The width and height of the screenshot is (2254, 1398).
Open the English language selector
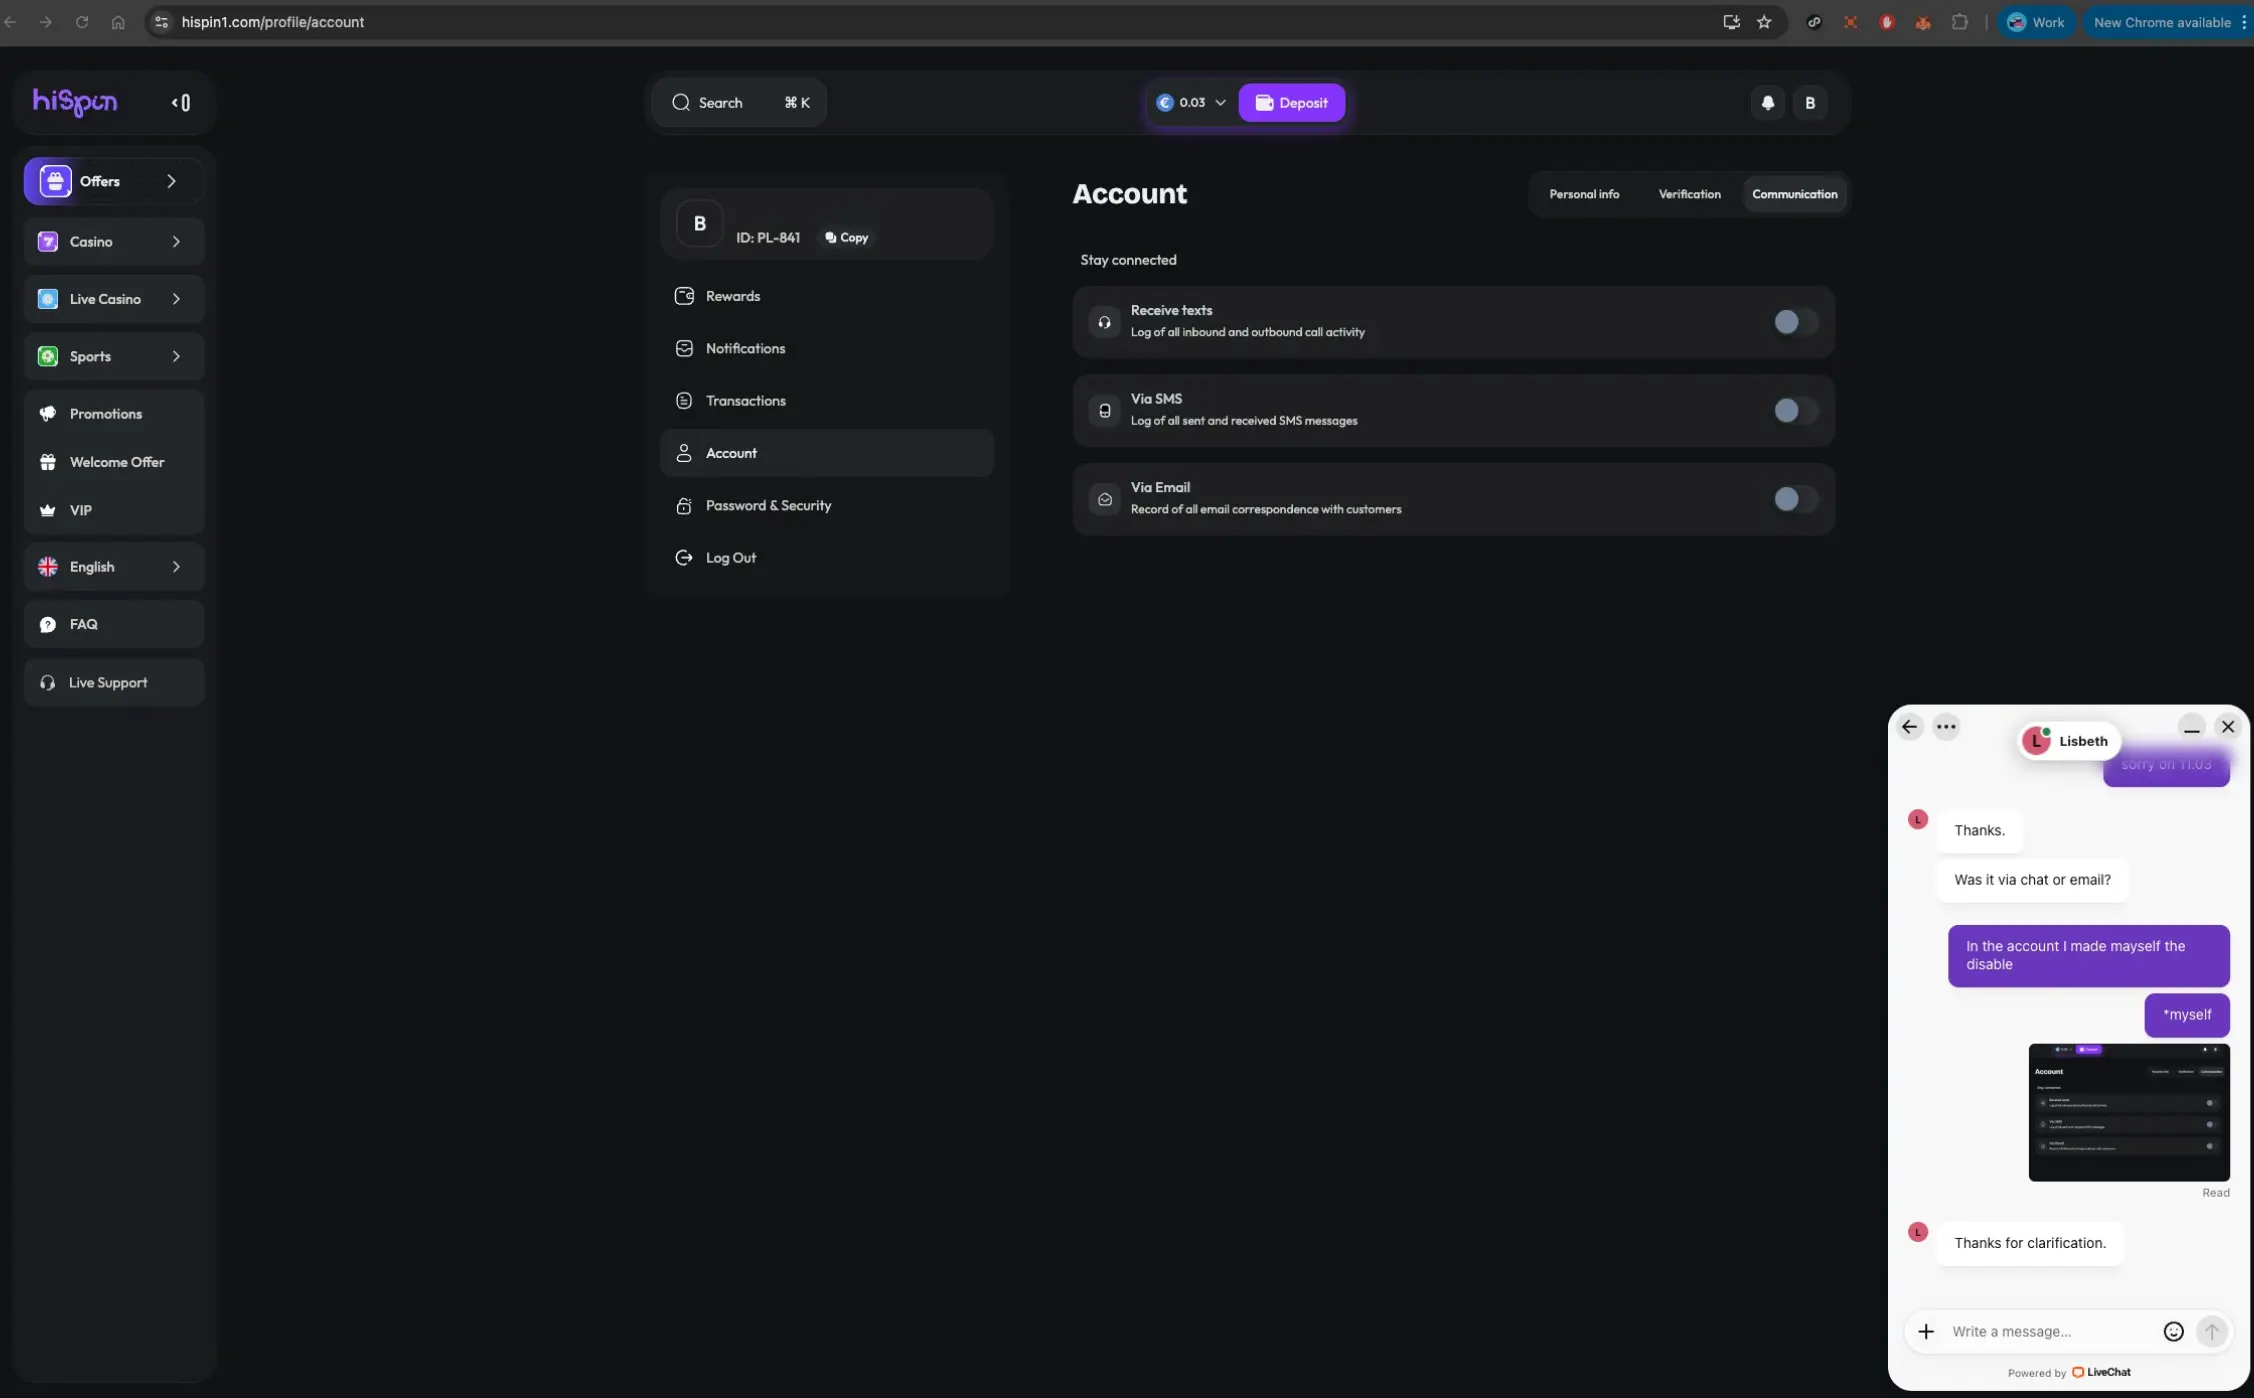(114, 567)
